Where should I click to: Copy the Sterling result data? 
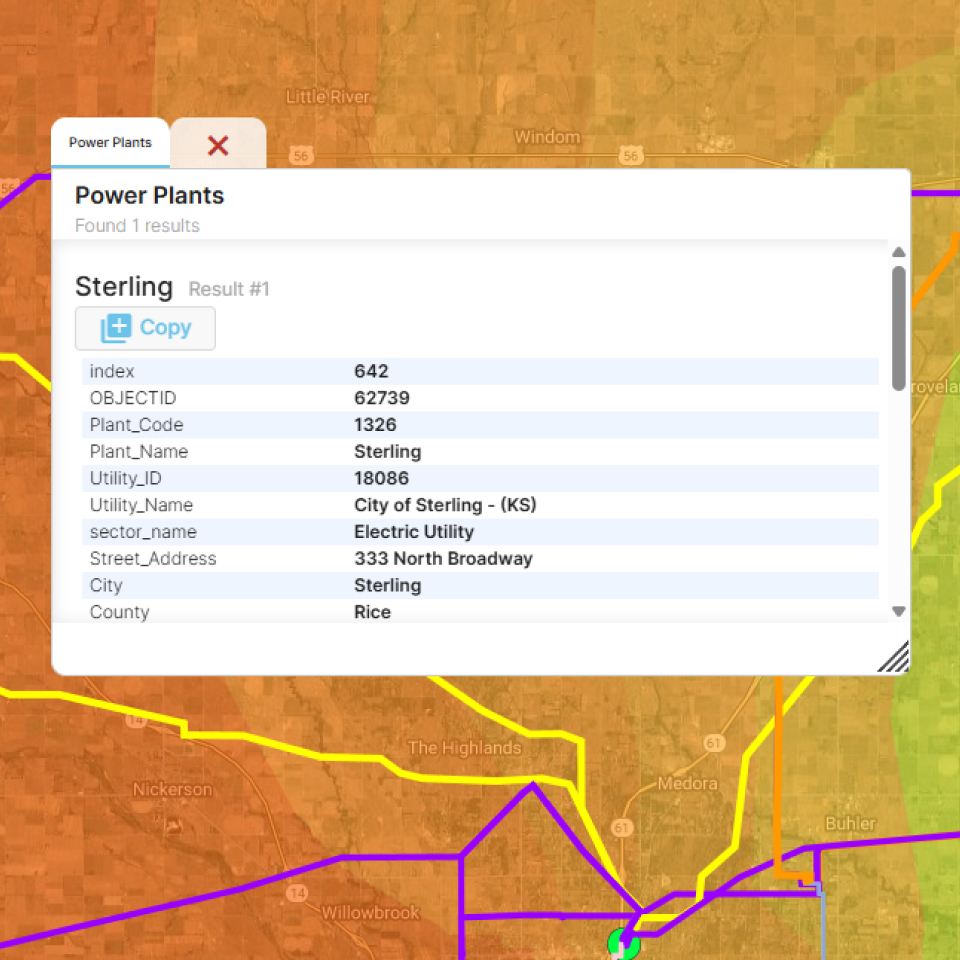tap(145, 328)
